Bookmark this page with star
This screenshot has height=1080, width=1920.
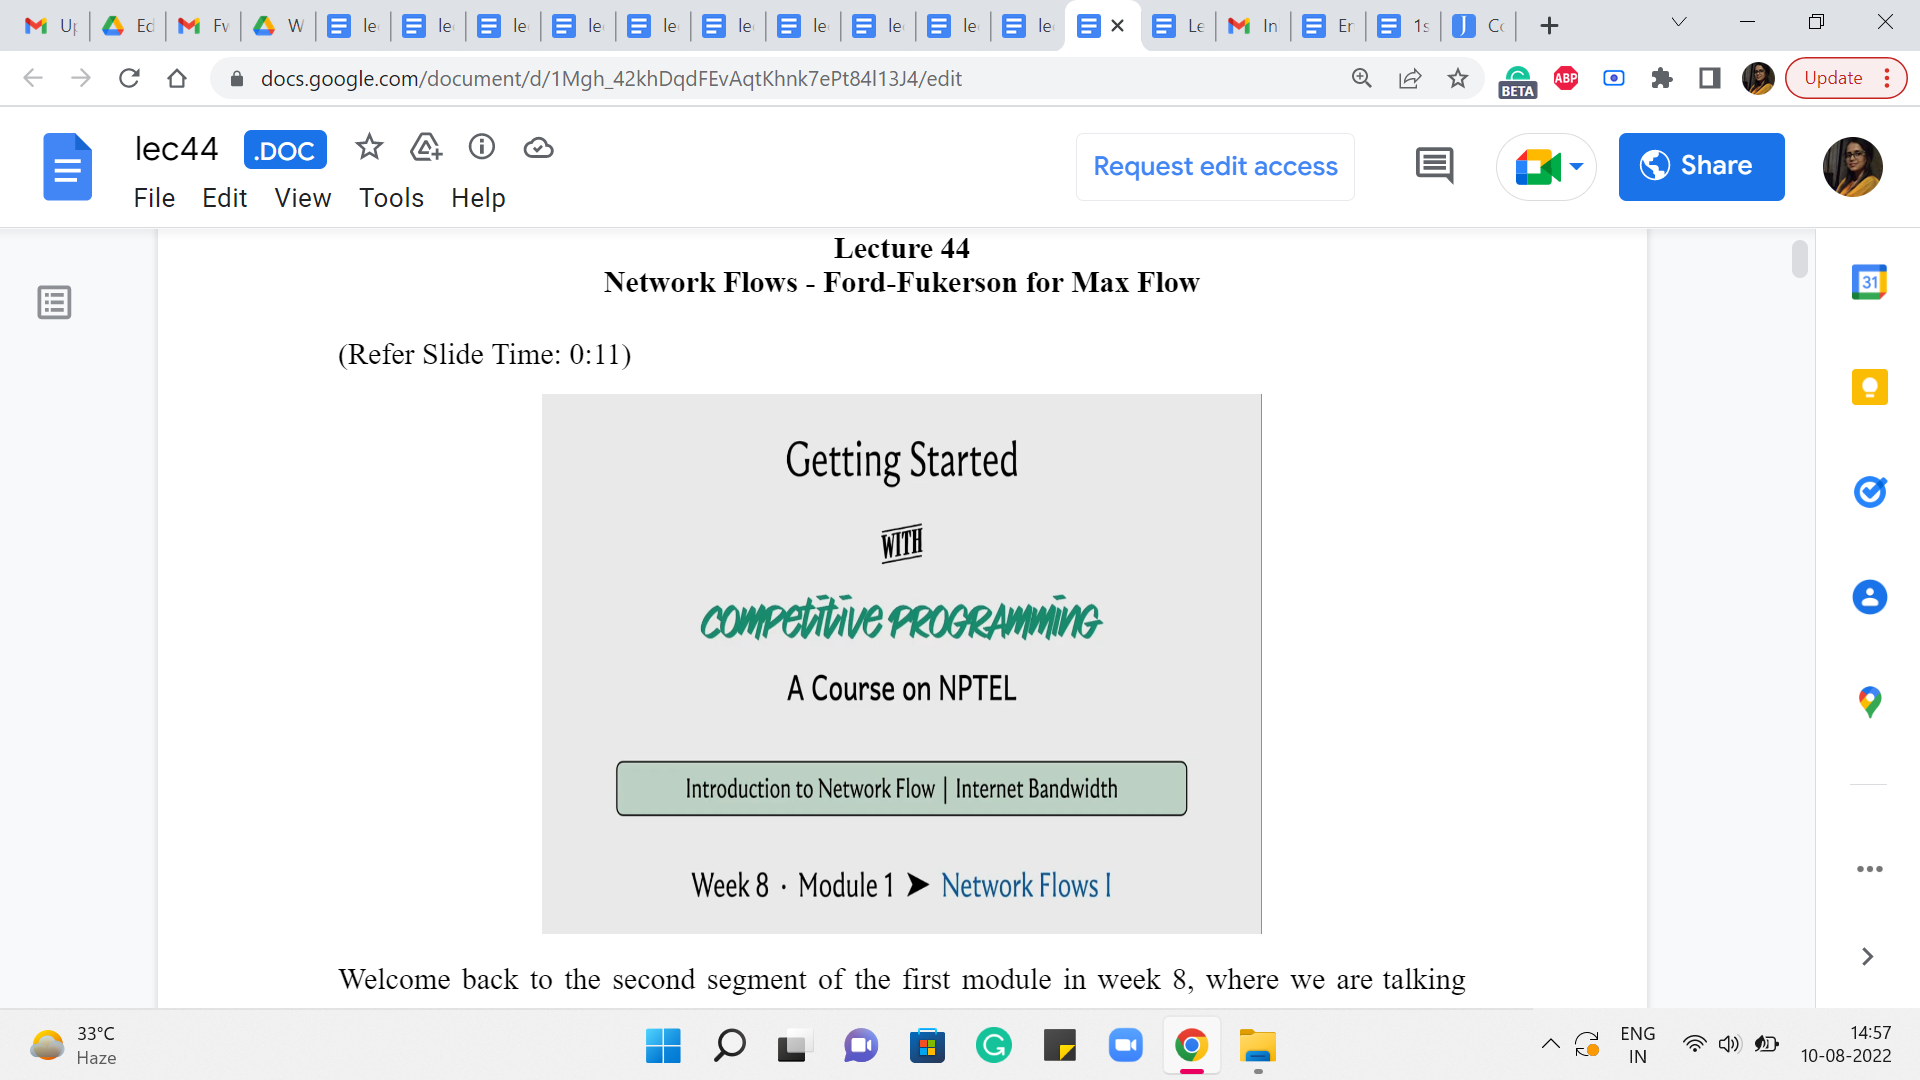point(1458,78)
